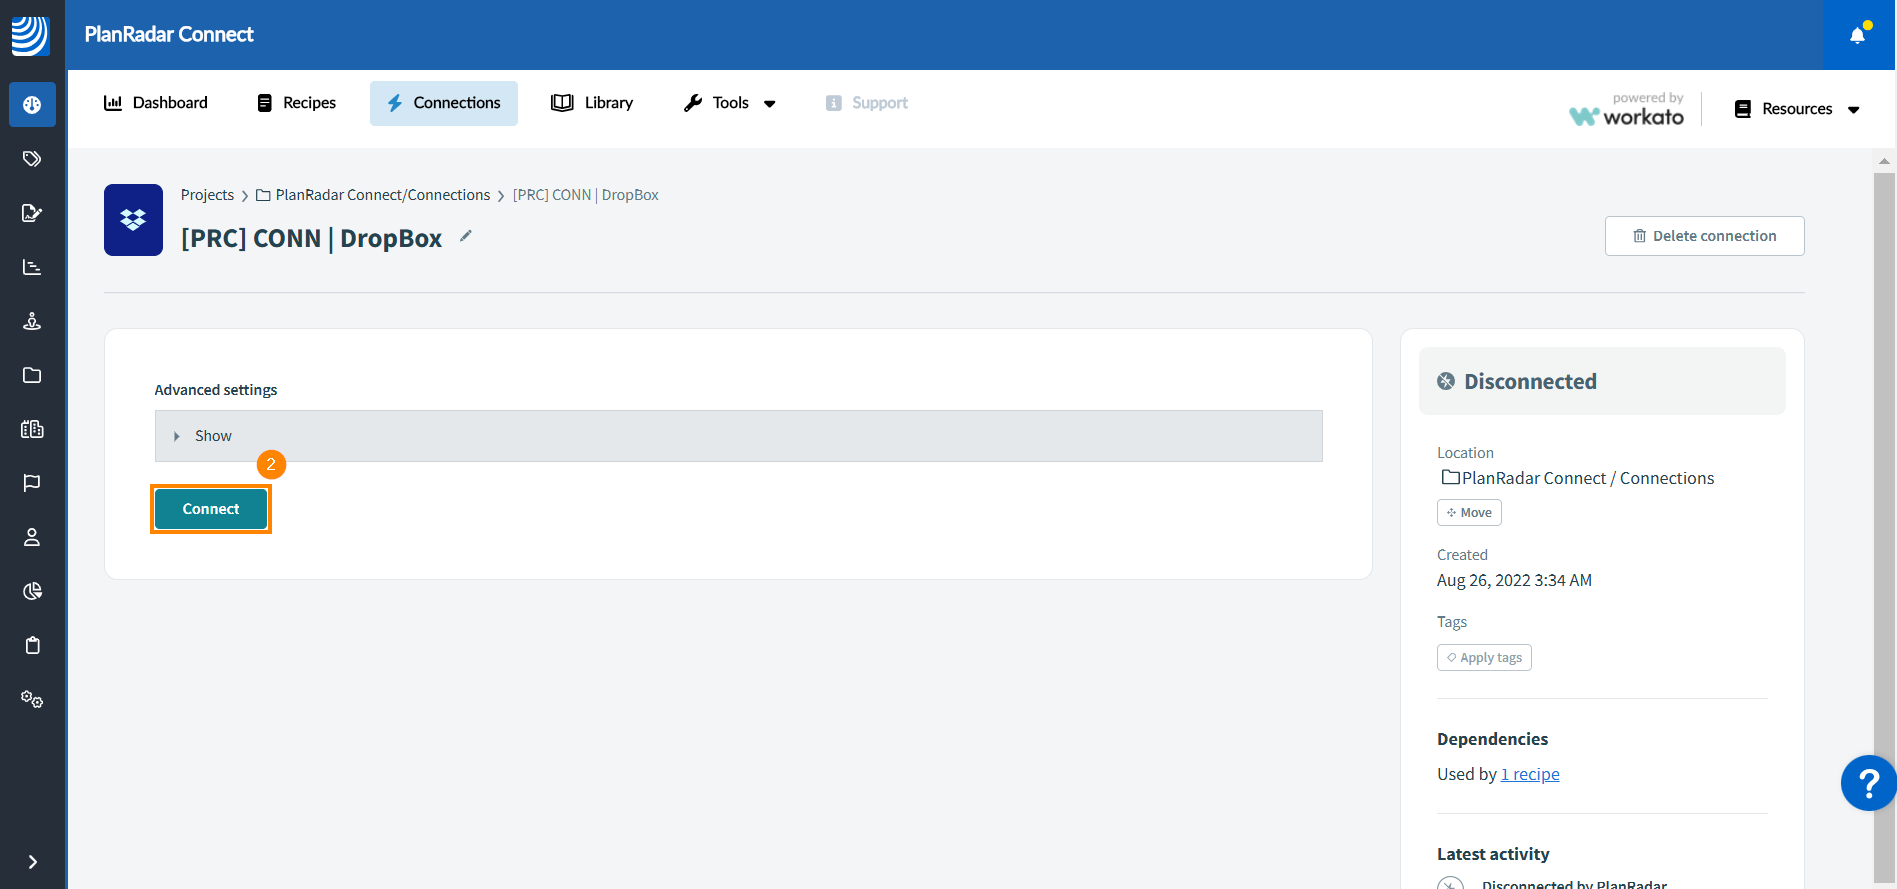Open the dashboard gauge sidebar icon
1897x889 pixels.
(32, 105)
